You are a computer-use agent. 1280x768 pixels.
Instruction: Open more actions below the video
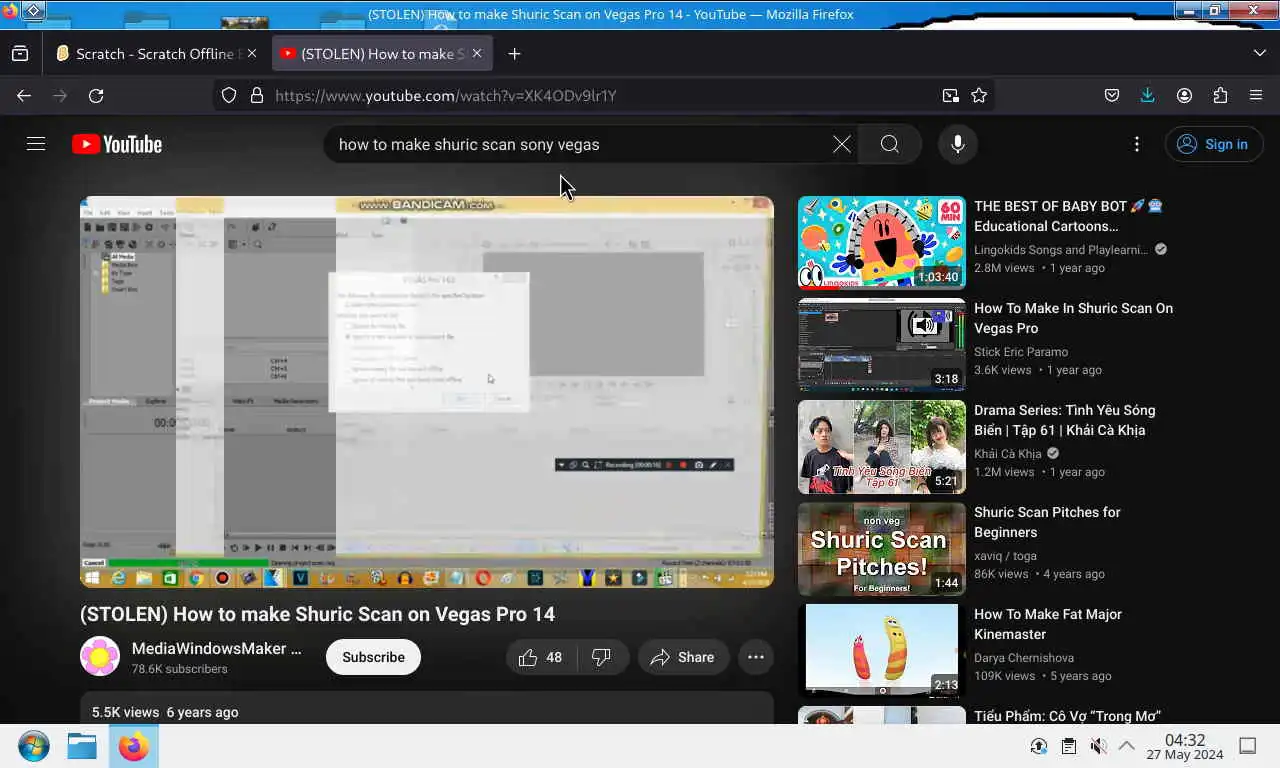pyautogui.click(x=756, y=657)
